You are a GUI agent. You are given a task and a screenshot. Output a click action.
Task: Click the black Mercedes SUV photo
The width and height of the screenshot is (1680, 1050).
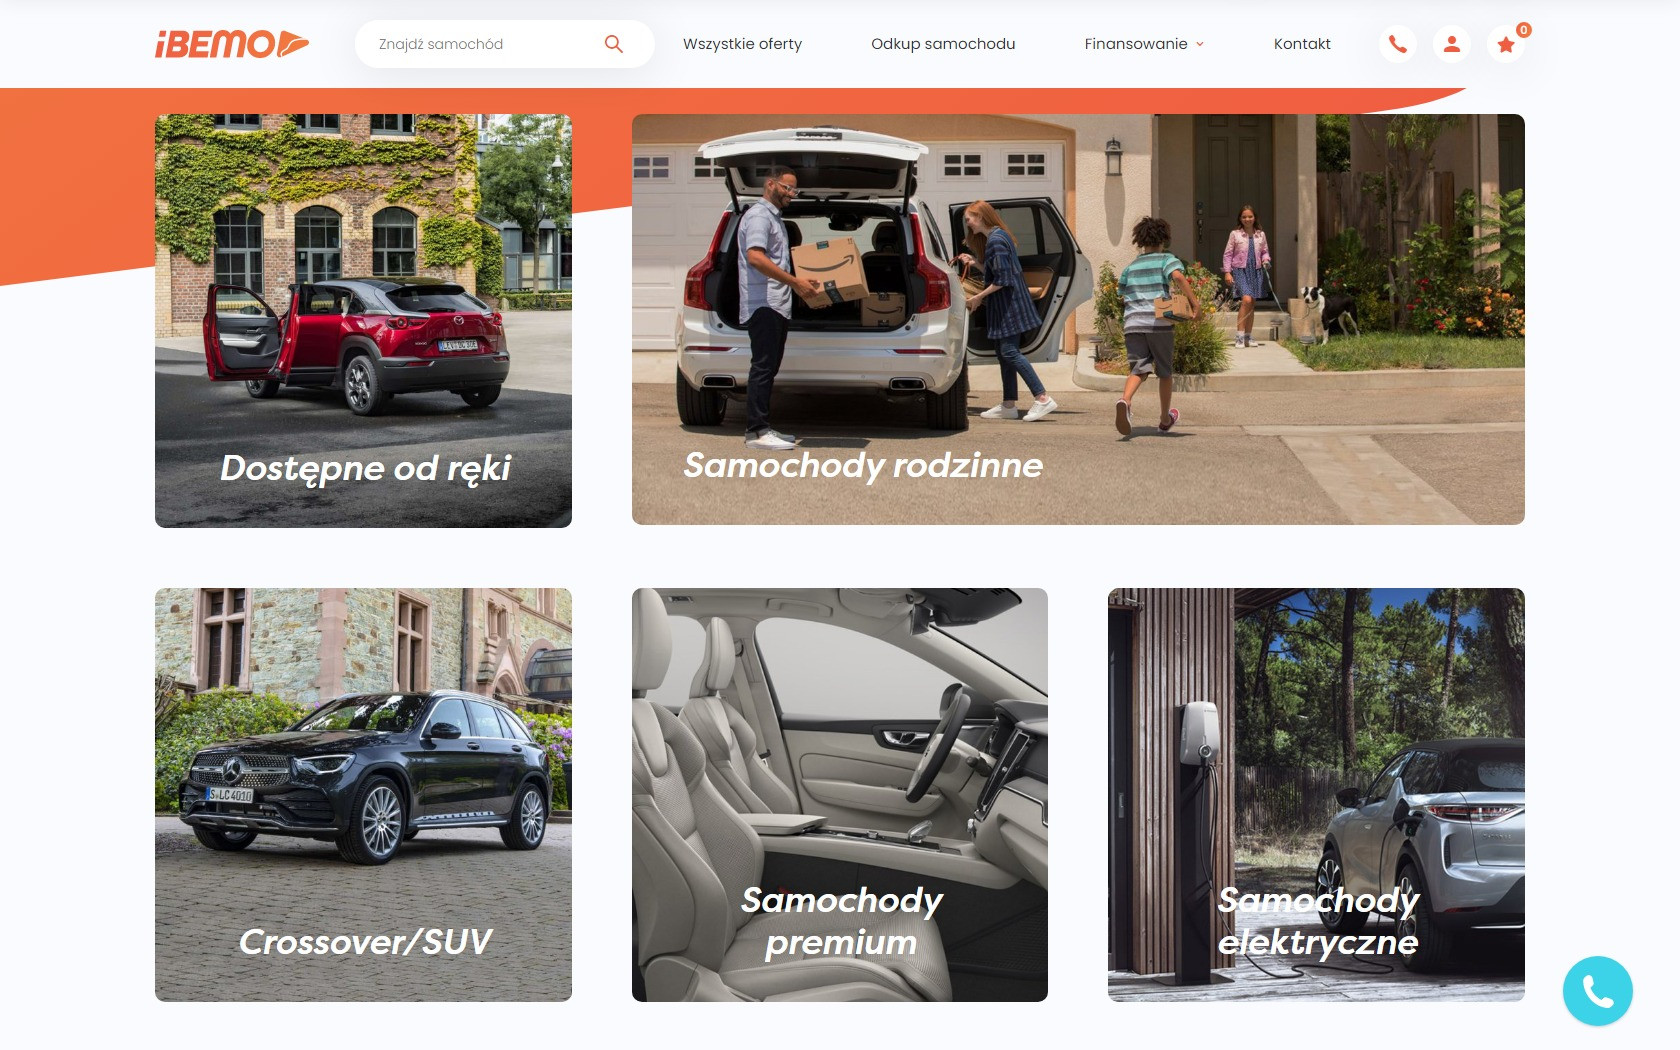coord(365,775)
